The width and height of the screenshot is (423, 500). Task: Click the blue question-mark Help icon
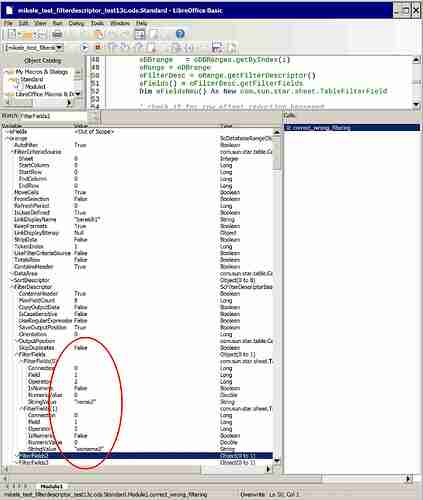pyautogui.click(x=180, y=34)
